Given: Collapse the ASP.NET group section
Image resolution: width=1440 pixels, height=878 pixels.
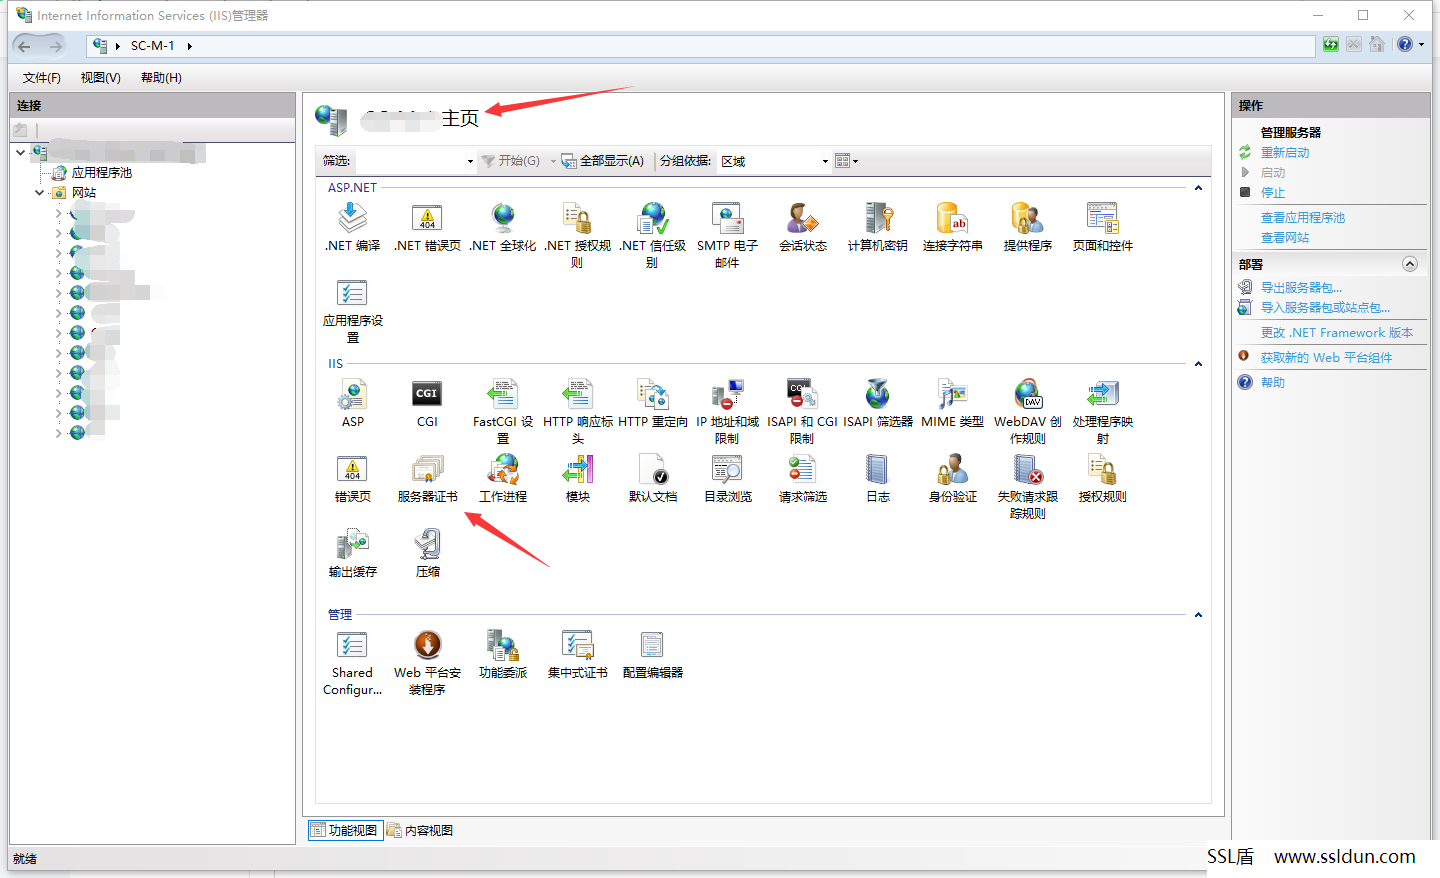Looking at the screenshot, I should pyautogui.click(x=1198, y=188).
